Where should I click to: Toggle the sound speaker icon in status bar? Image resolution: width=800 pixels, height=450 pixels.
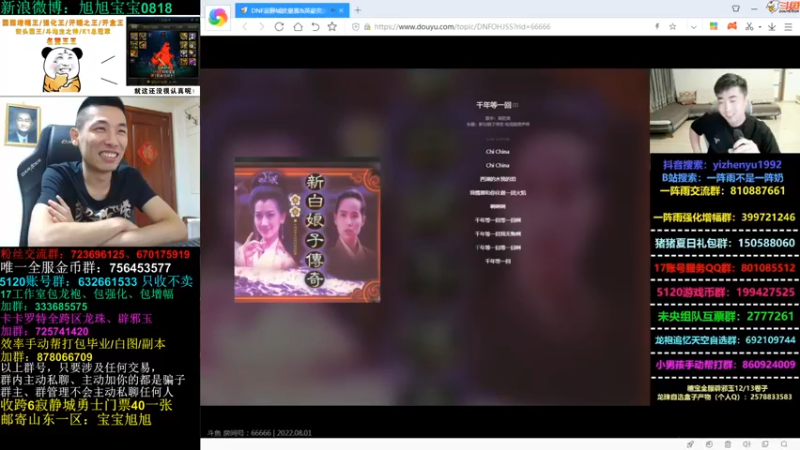[x=746, y=444]
